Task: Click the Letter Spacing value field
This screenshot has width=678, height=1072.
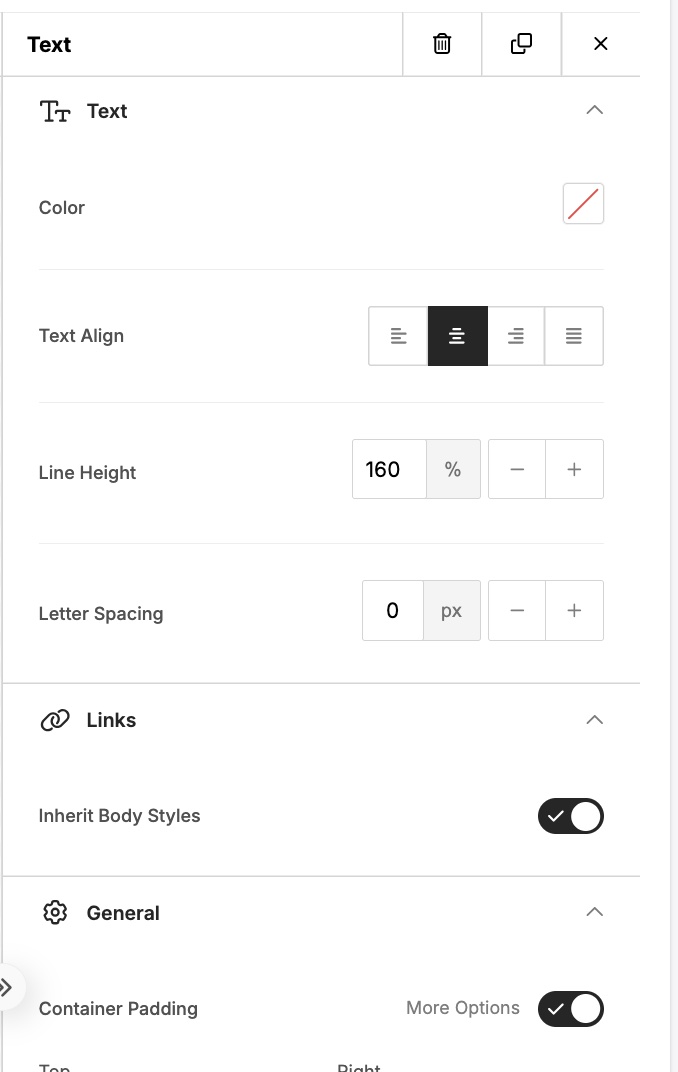Action: 393,611
